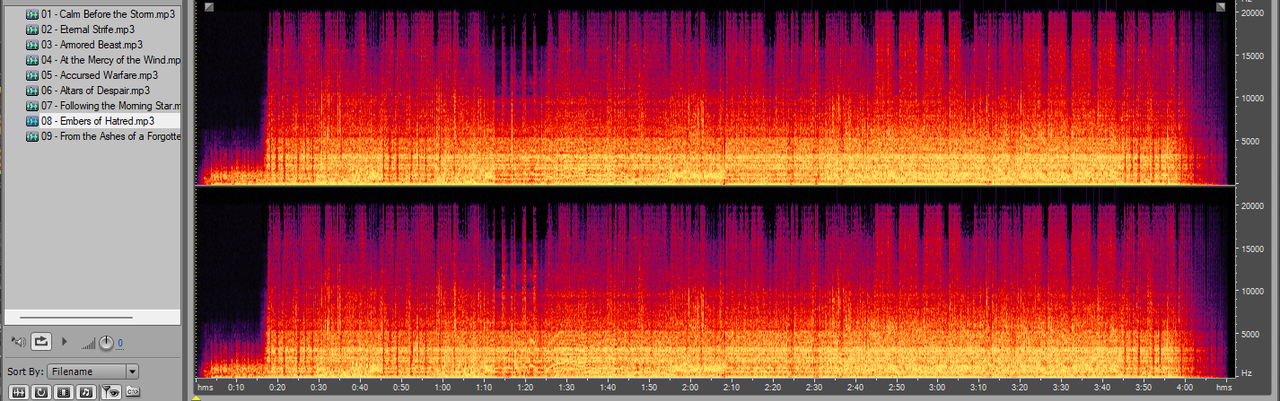Select 08 - Embers of Hatred.mp3 file
1280x401 pixels.
(92, 120)
